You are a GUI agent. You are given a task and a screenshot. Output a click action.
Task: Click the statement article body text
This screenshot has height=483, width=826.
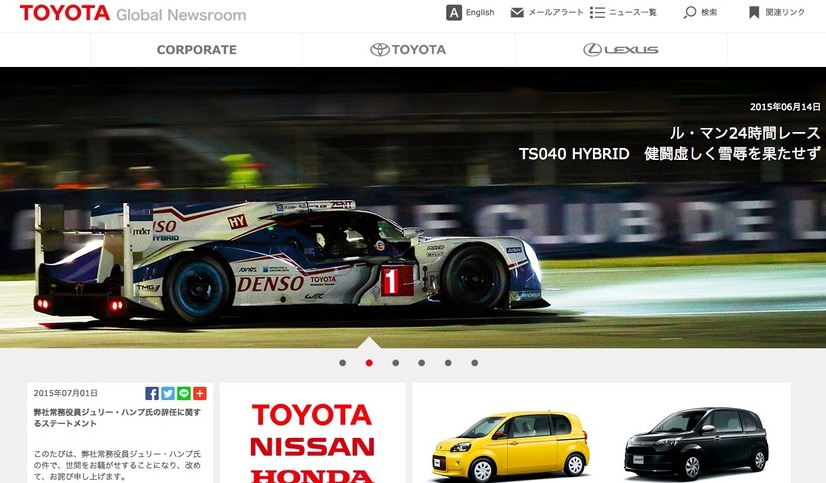(117, 465)
